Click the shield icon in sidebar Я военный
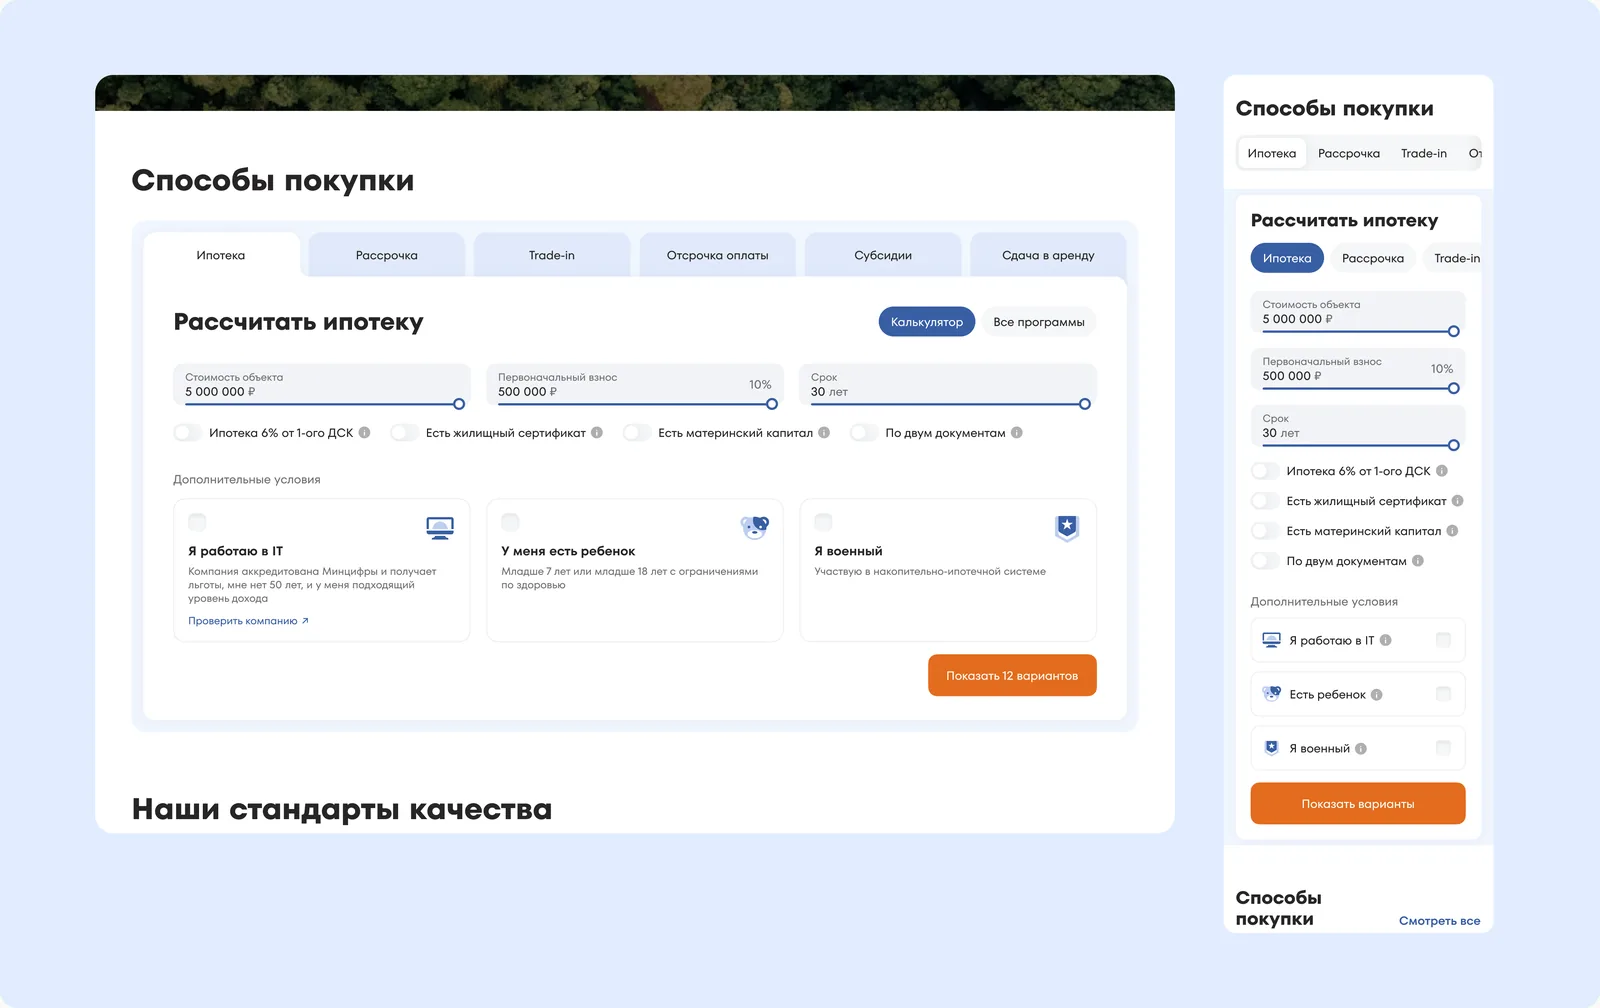1600x1008 pixels. pyautogui.click(x=1270, y=745)
